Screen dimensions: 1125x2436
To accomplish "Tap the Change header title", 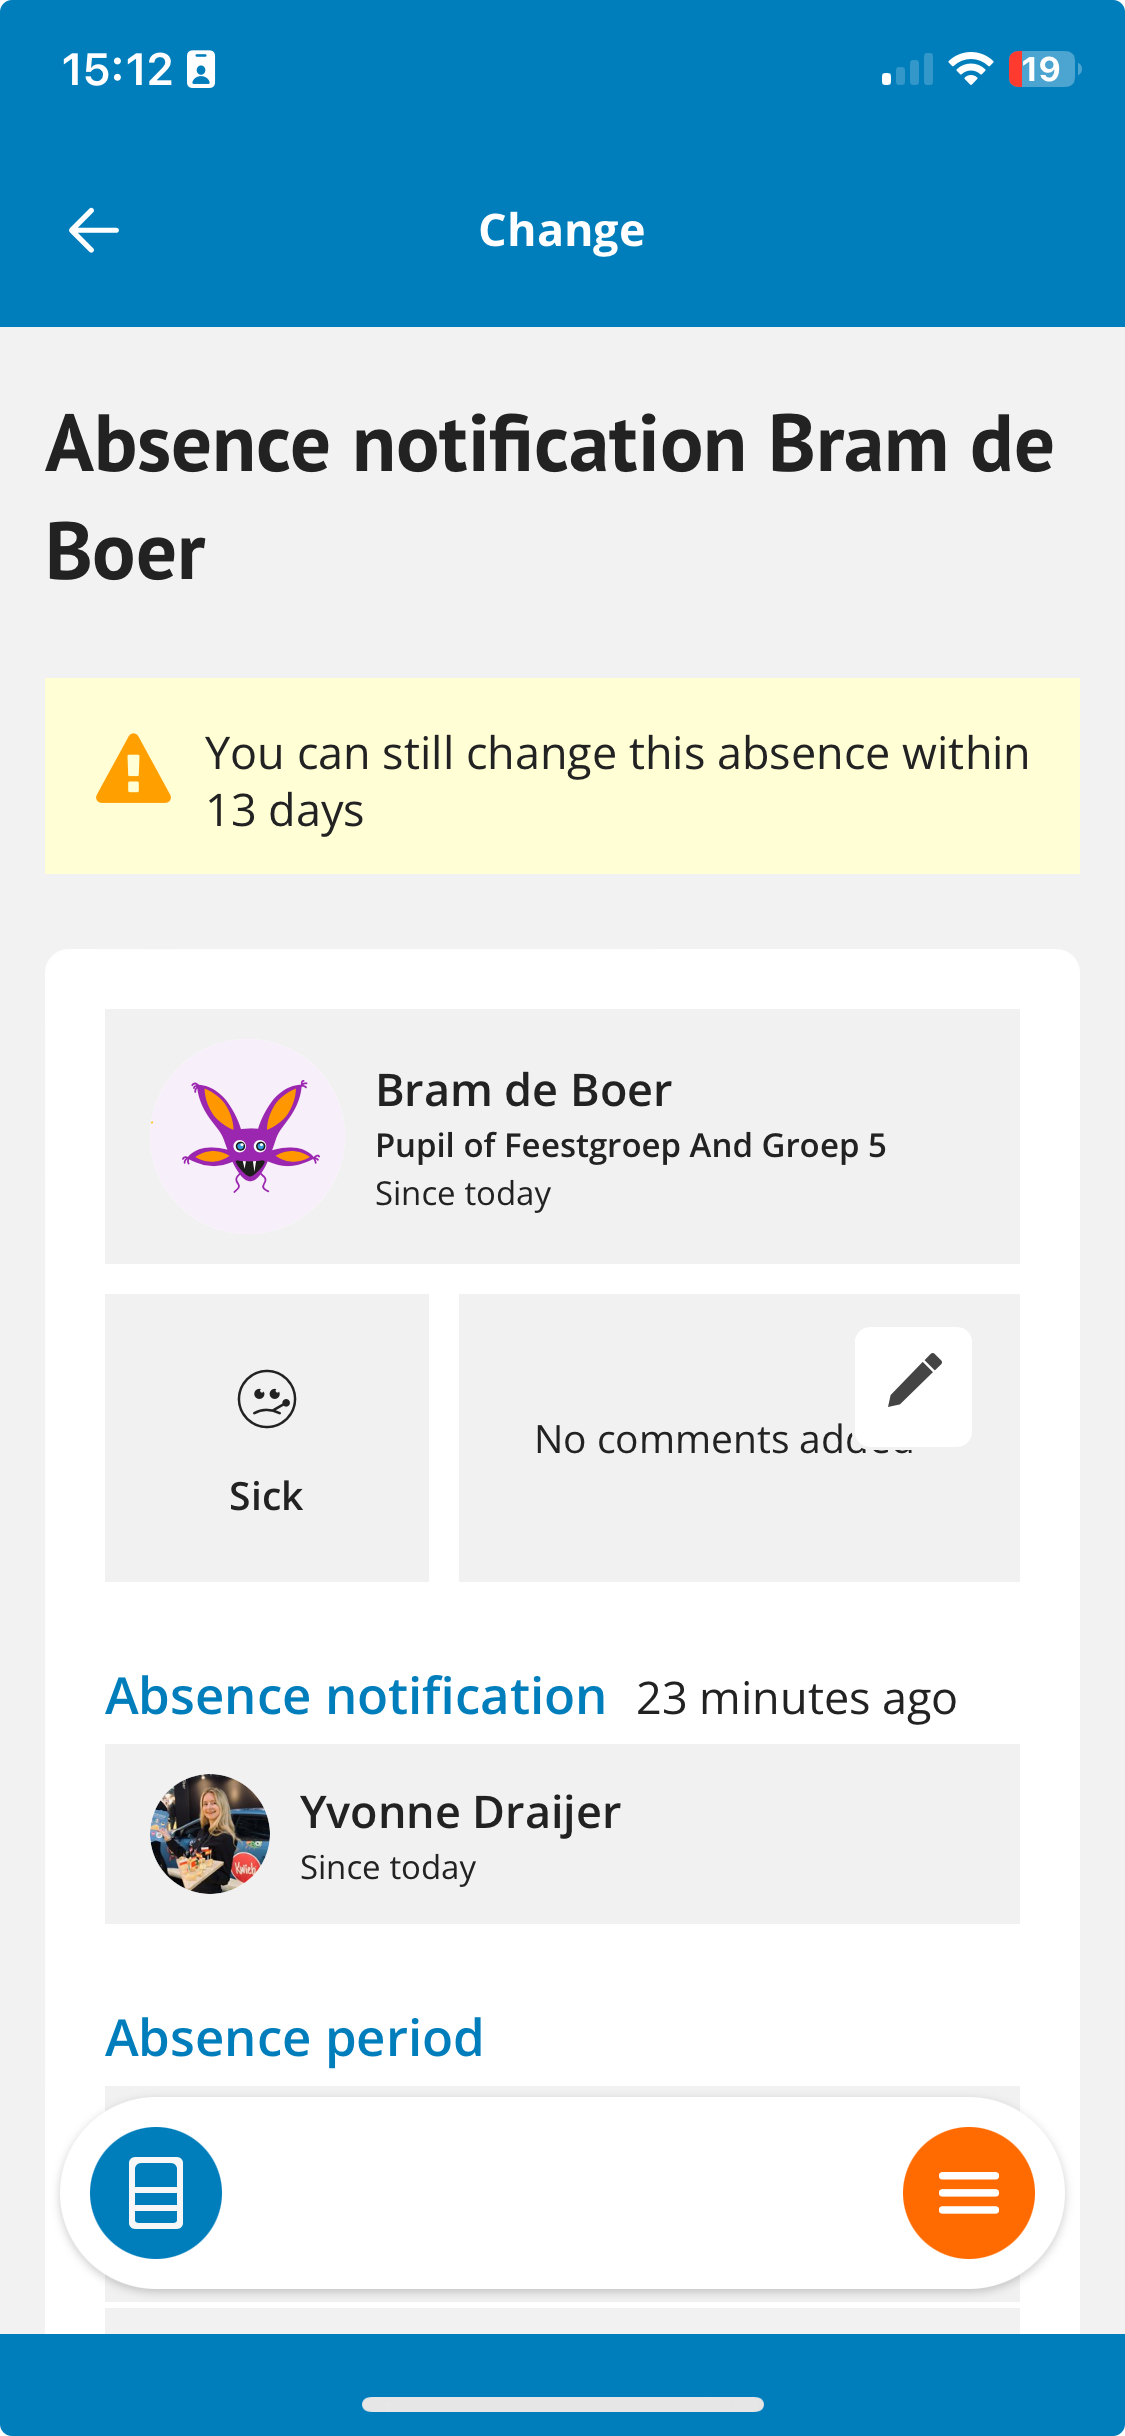I will click(562, 231).
